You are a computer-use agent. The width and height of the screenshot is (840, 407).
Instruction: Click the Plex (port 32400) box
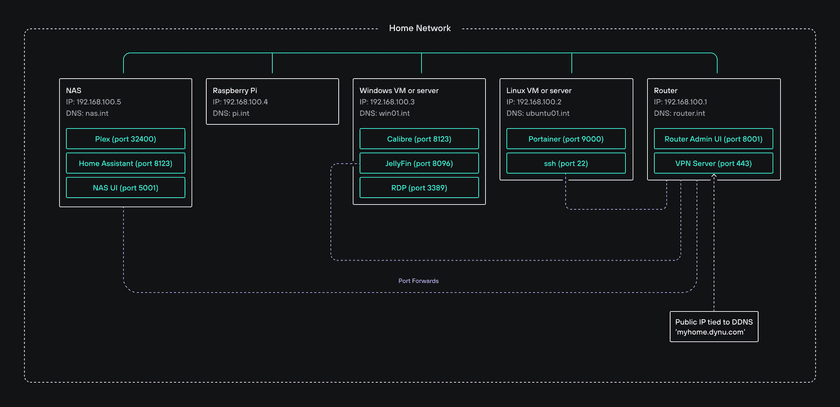click(x=125, y=139)
